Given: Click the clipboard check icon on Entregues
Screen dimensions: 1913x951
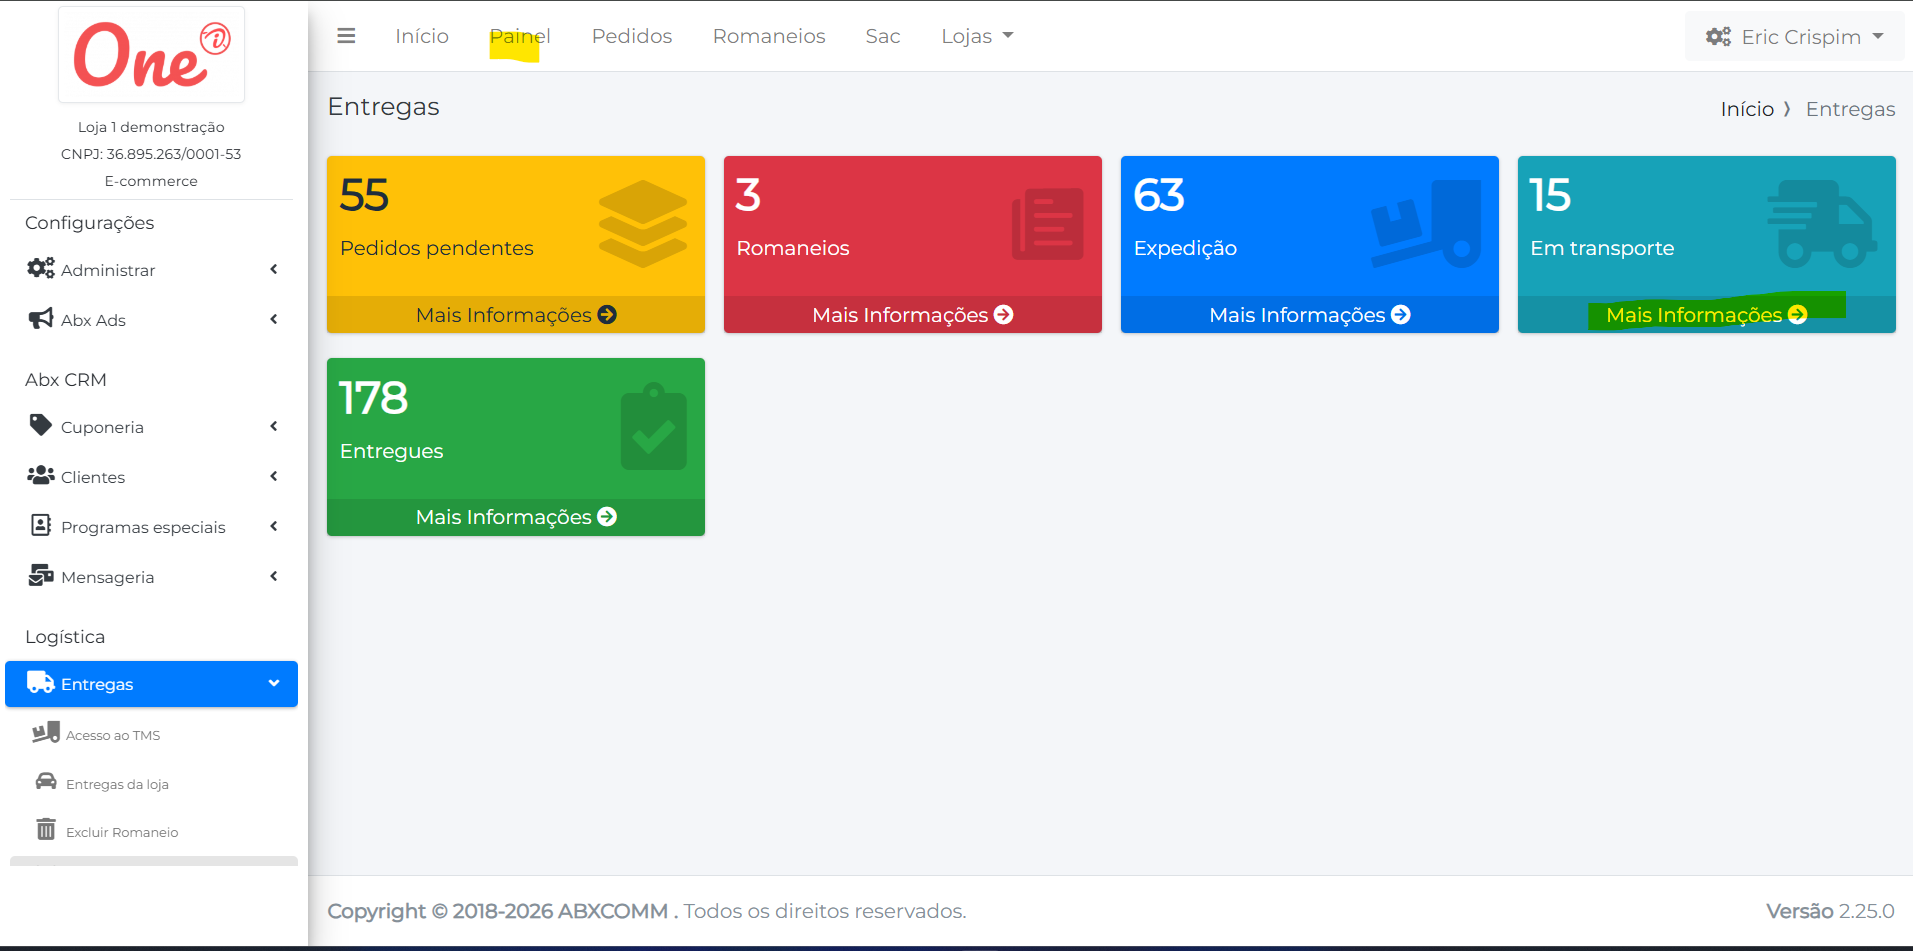Looking at the screenshot, I should (x=653, y=427).
